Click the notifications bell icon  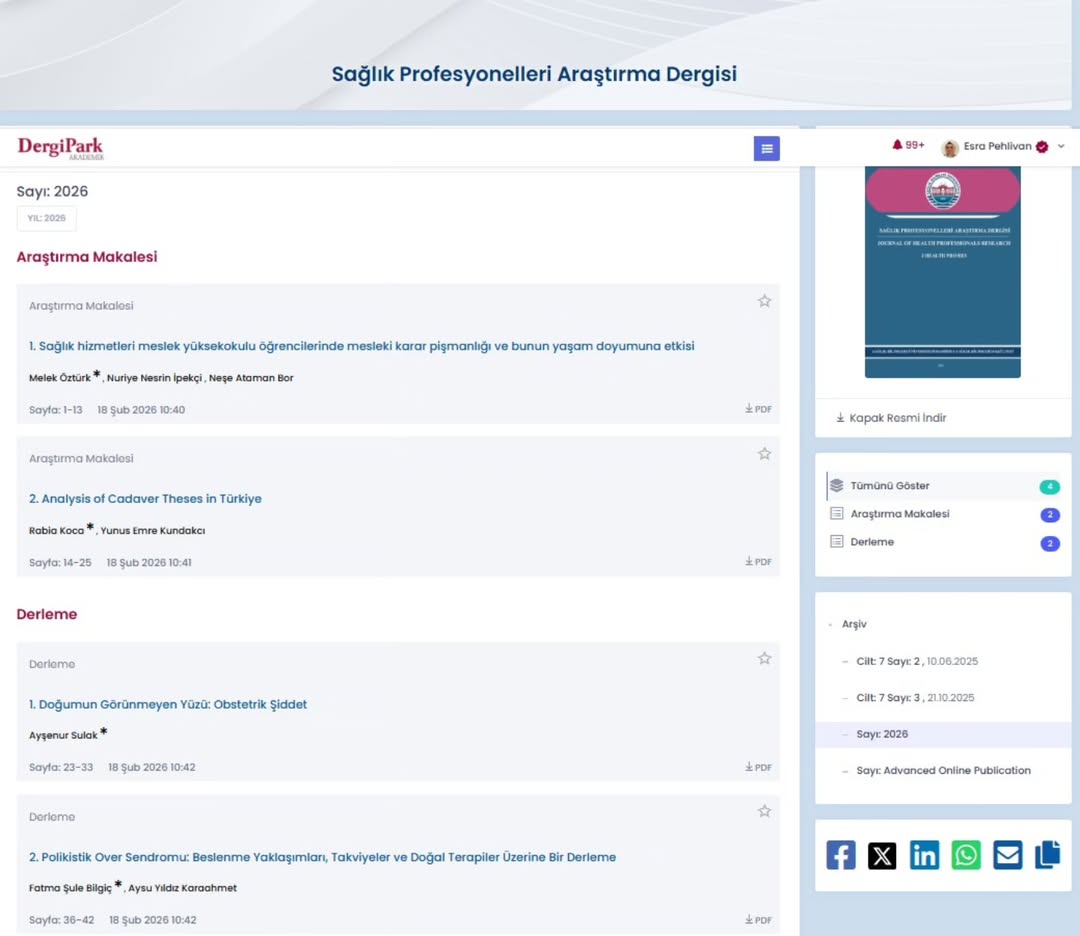(897, 146)
